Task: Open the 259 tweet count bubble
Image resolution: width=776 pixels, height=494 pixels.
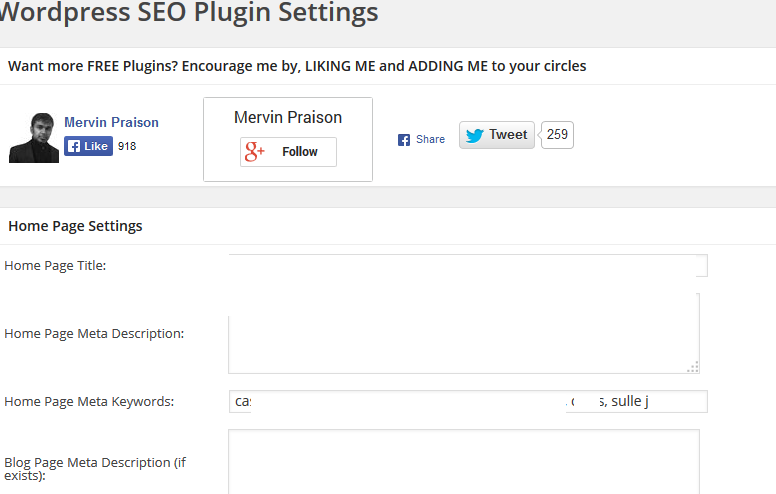Action: (x=557, y=135)
